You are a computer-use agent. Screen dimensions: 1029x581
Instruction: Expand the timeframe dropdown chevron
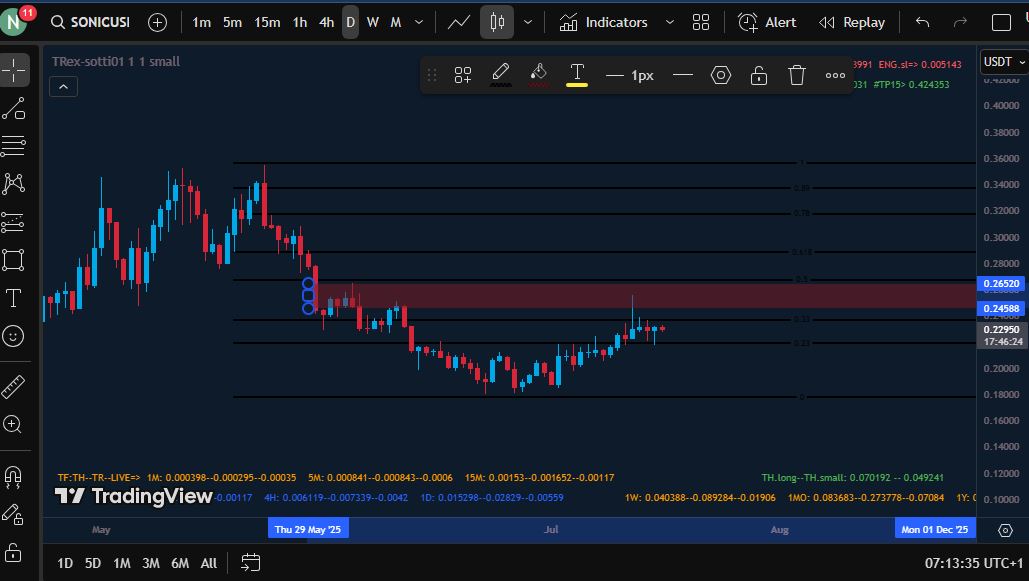click(x=419, y=22)
